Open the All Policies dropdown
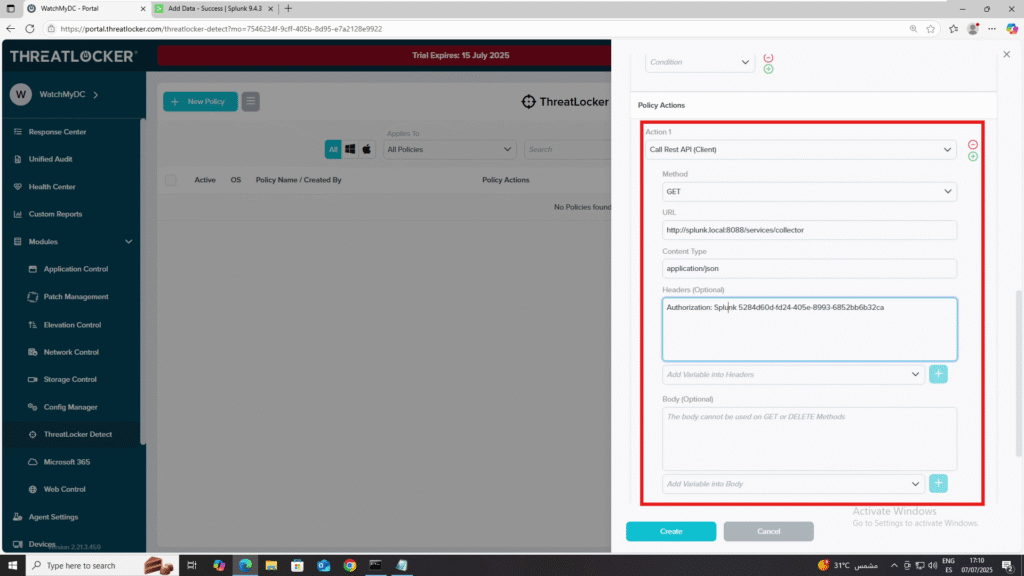This screenshot has width=1024, height=576. click(x=449, y=150)
